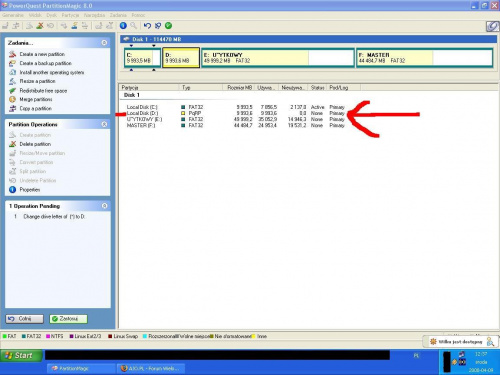Click the Delete partition link

[35, 144]
